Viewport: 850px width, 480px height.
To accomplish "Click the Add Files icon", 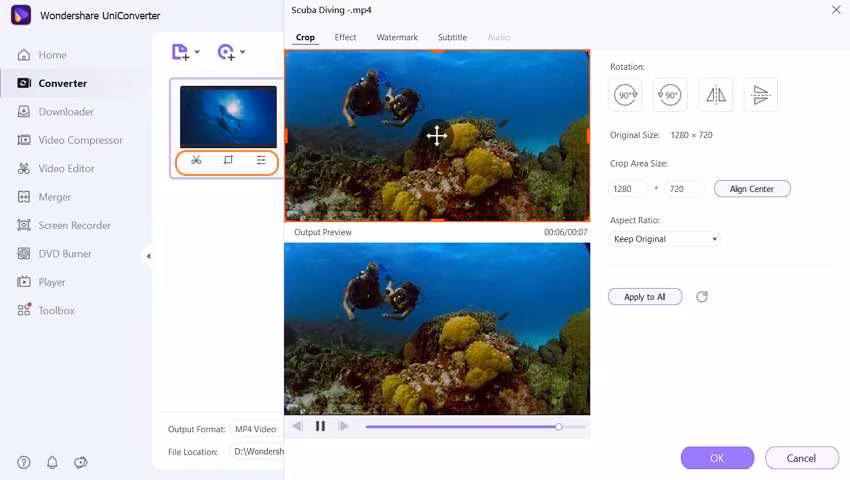I will pos(181,52).
